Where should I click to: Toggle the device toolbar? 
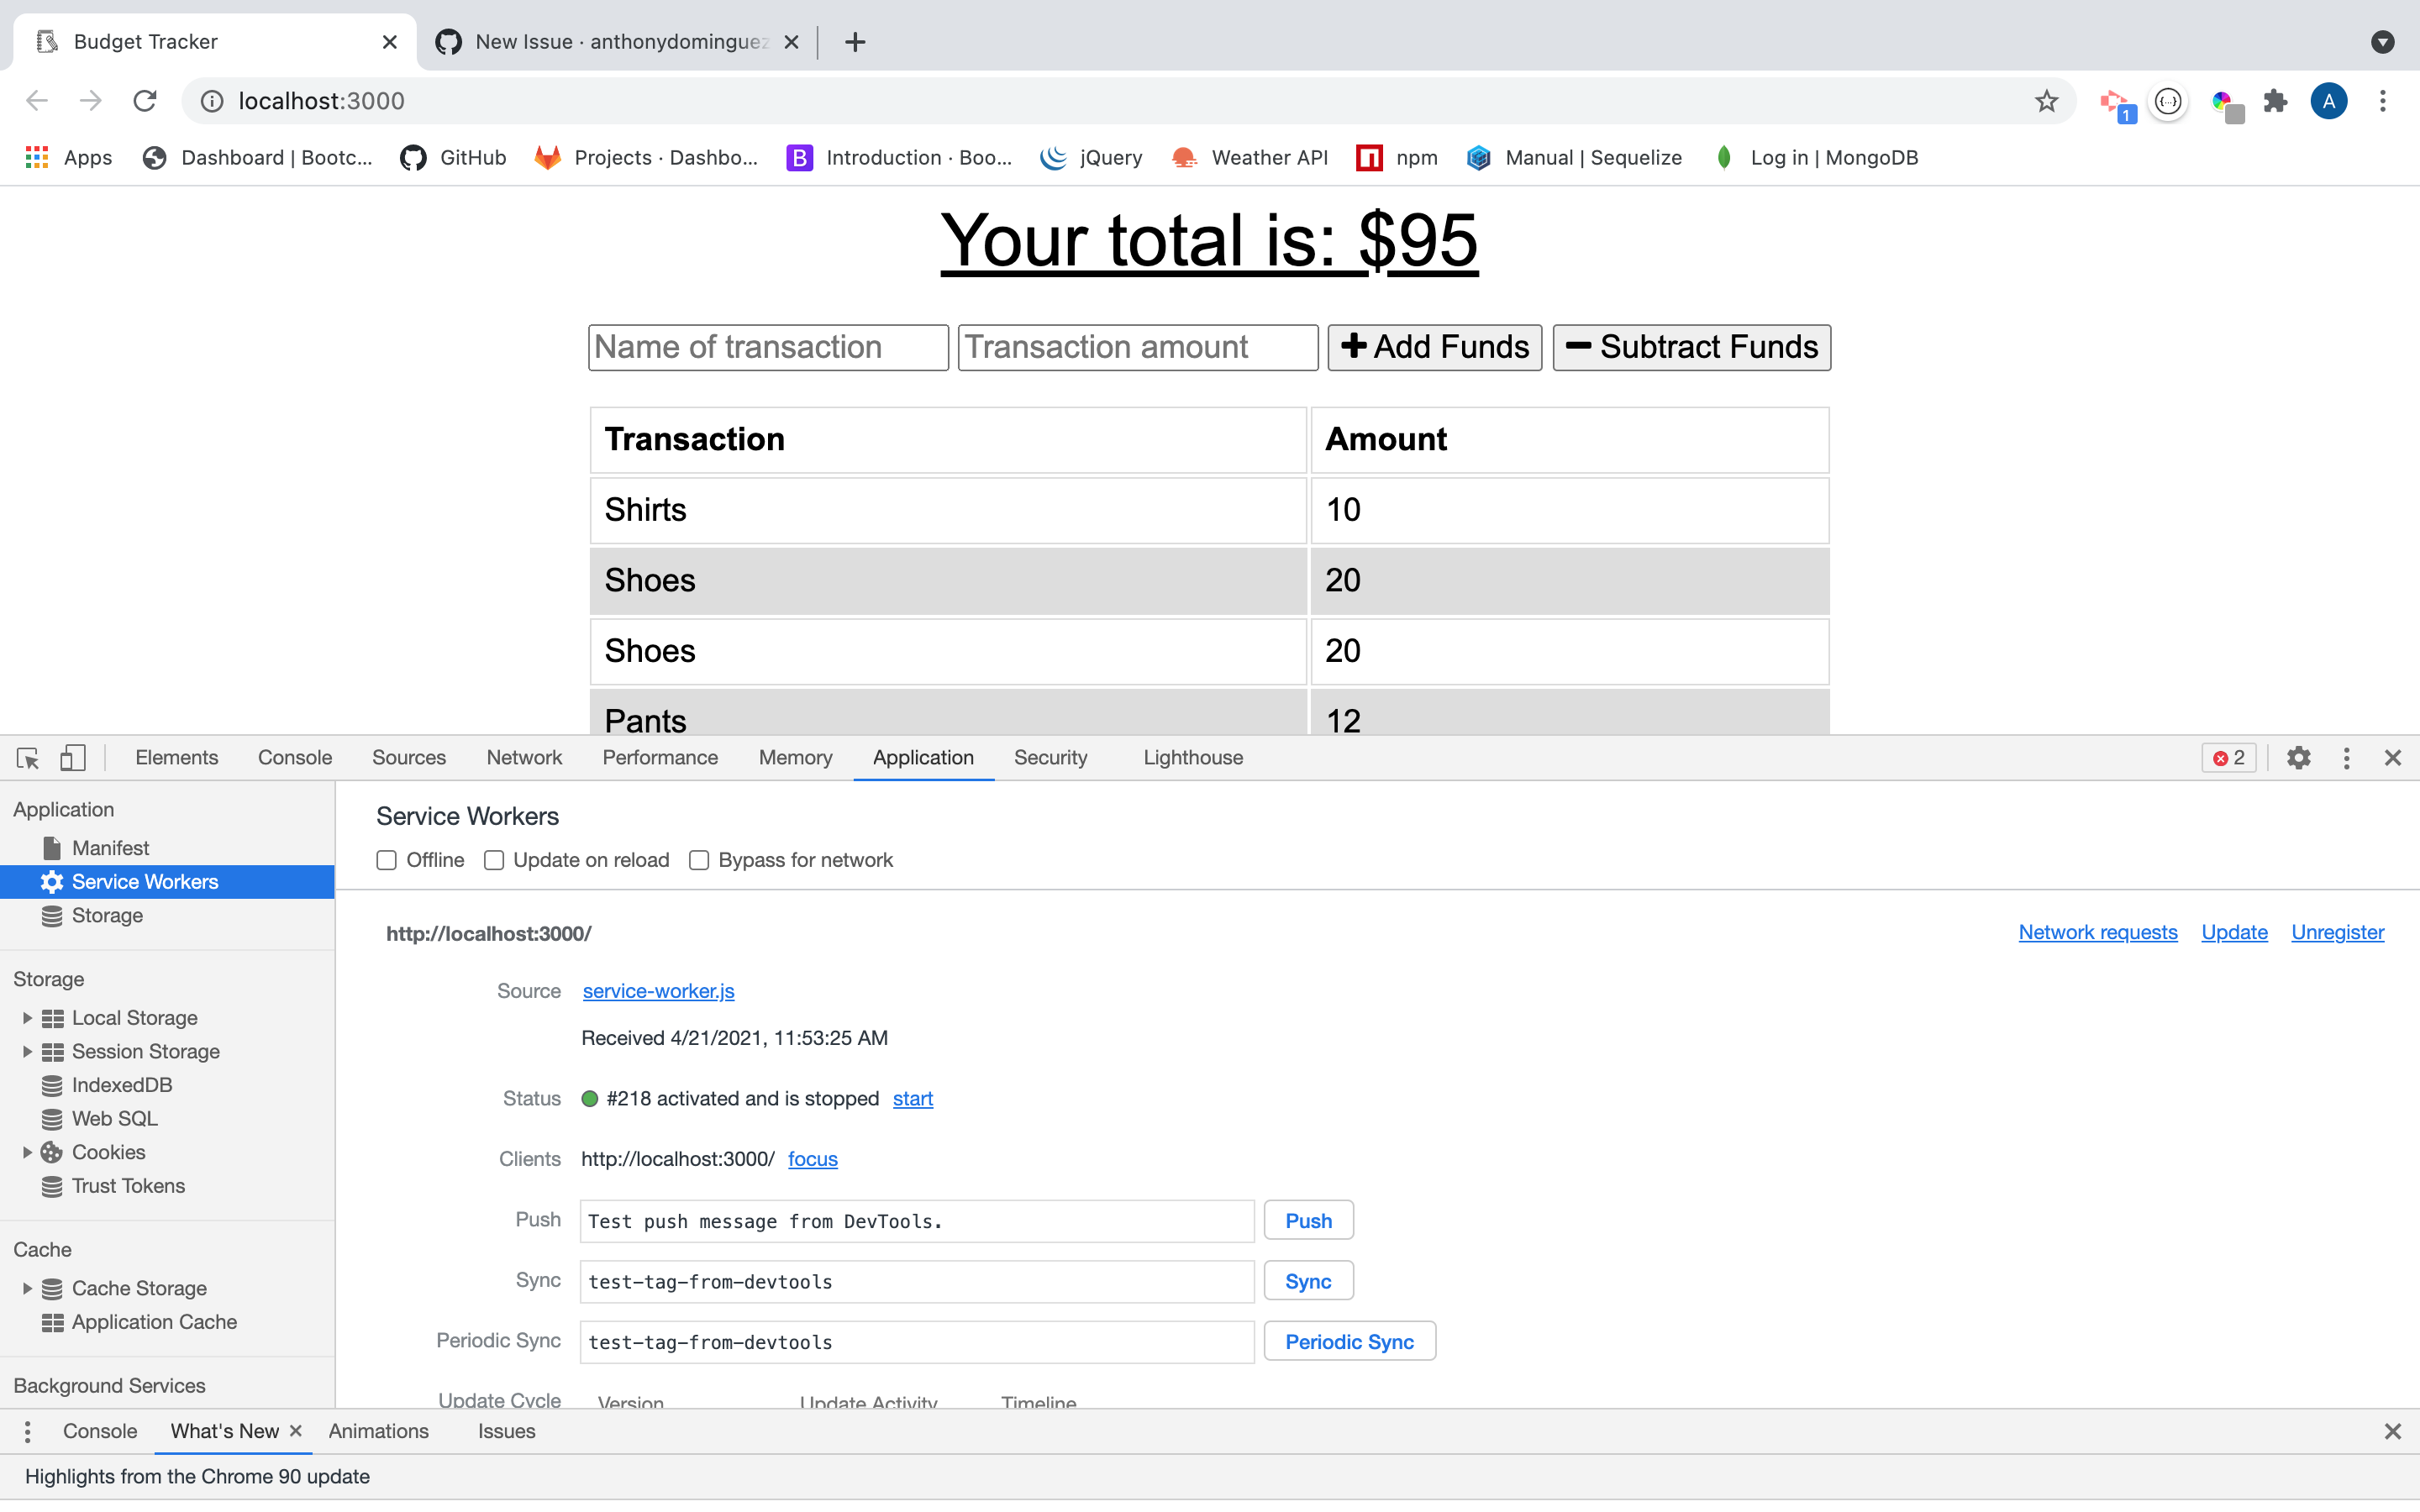pyautogui.click(x=71, y=757)
